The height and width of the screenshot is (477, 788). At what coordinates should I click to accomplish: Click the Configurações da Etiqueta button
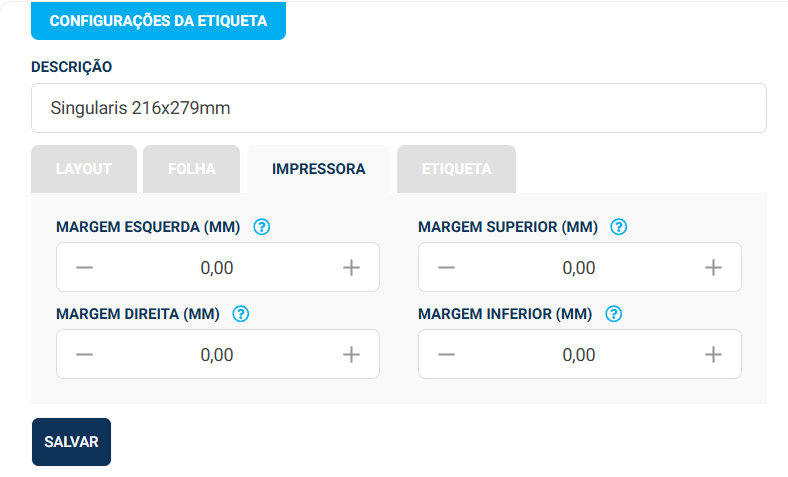(158, 21)
